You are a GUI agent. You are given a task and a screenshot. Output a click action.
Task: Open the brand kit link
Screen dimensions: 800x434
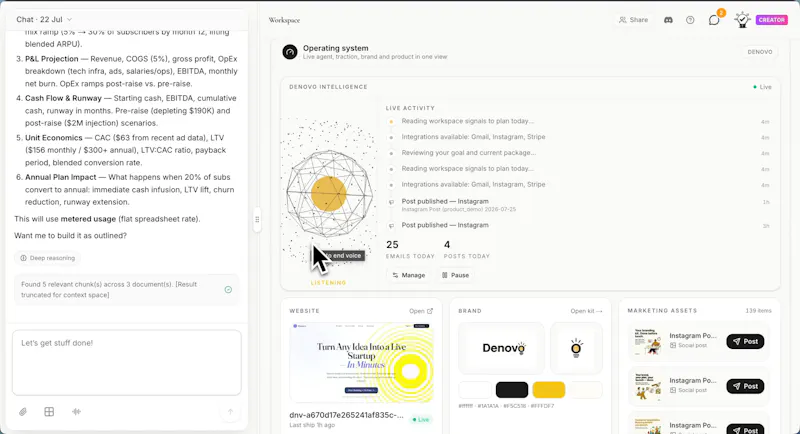[586, 311]
